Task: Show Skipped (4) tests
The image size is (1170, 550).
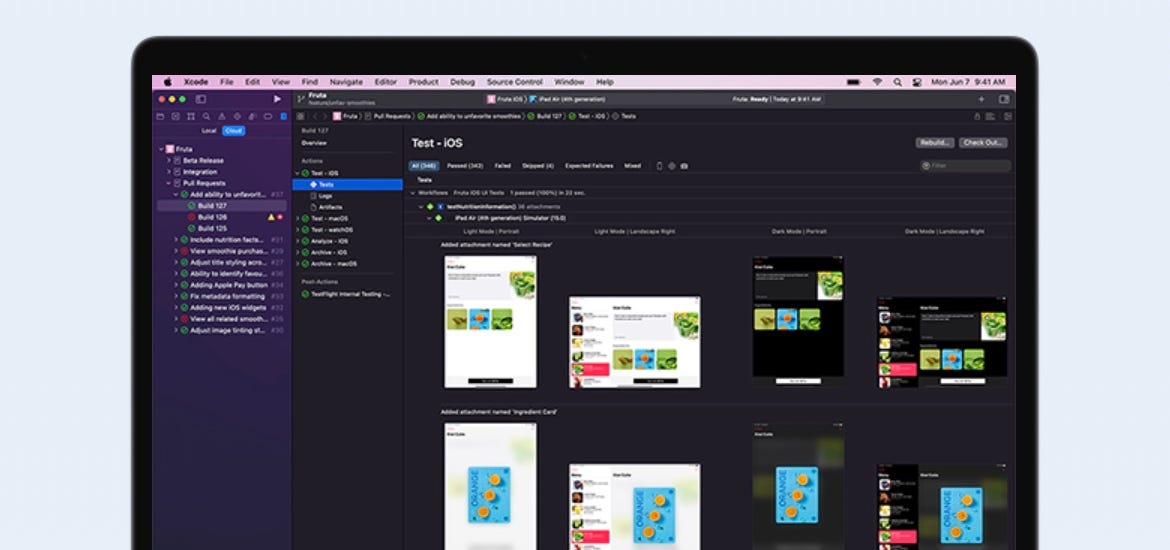Action: (x=538, y=166)
